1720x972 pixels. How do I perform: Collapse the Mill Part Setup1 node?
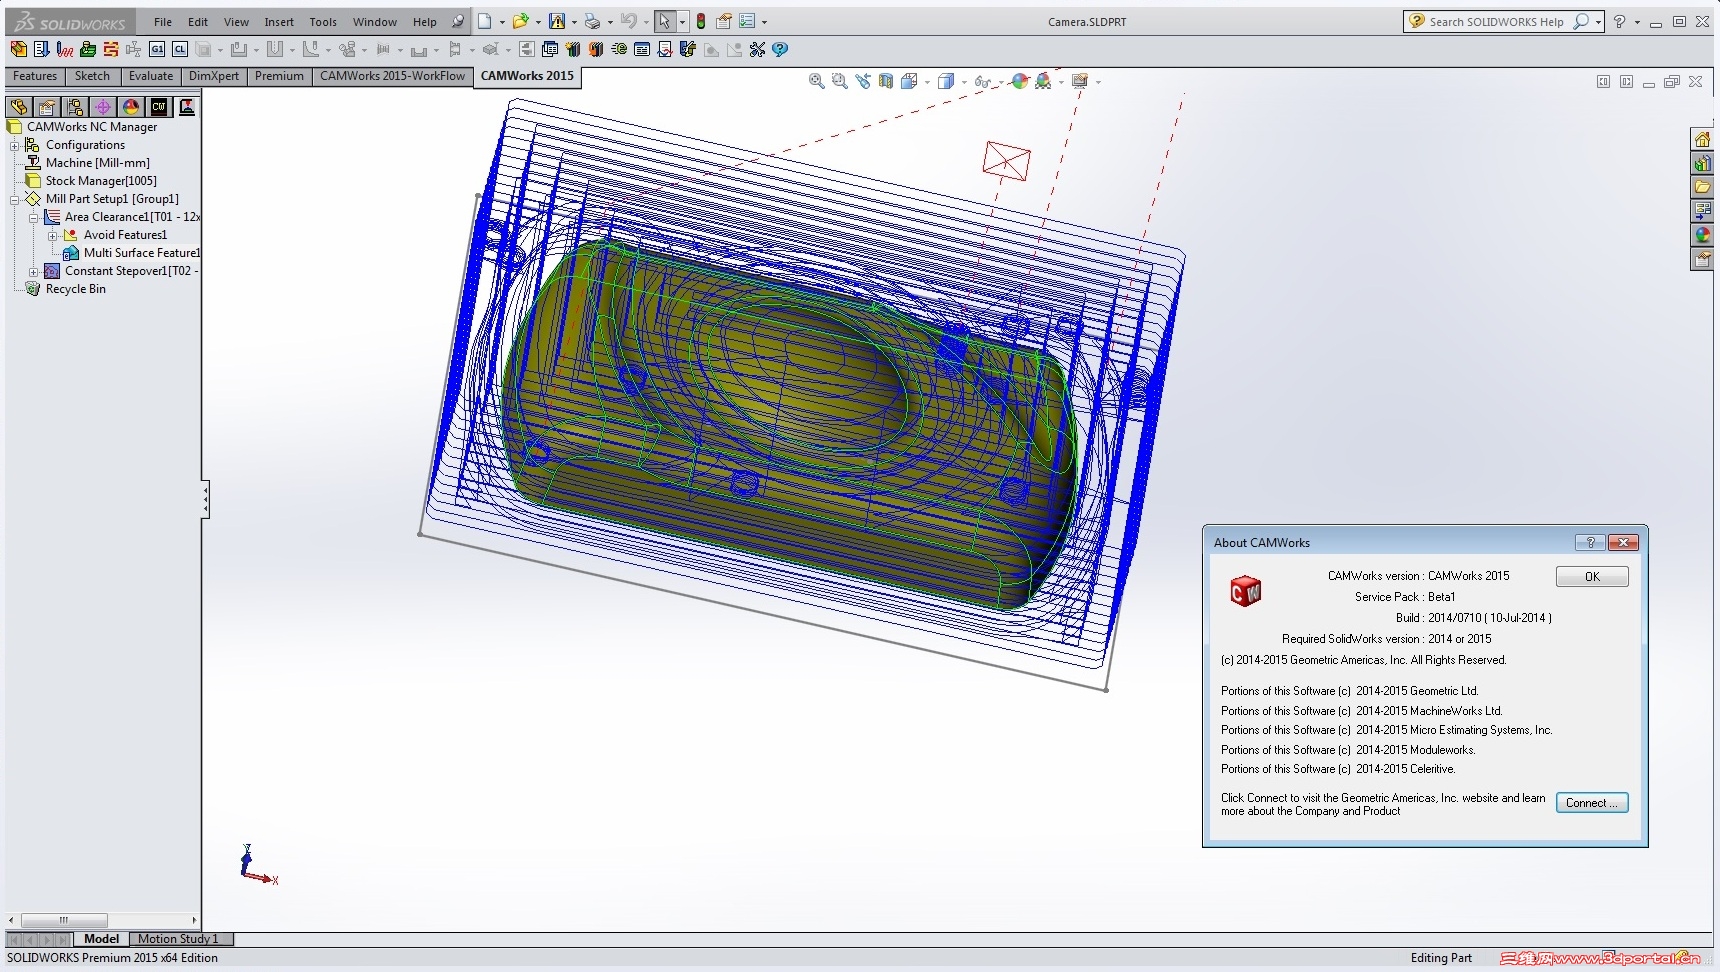click(15, 199)
